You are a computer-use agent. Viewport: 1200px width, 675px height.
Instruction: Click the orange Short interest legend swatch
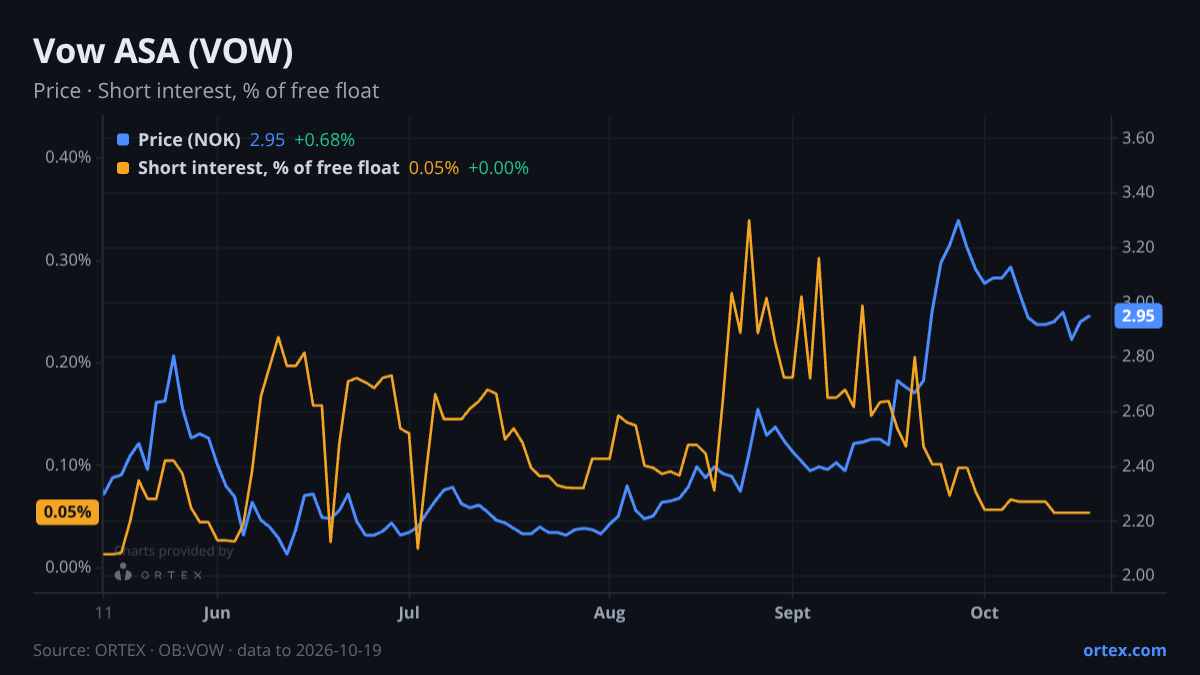[123, 168]
